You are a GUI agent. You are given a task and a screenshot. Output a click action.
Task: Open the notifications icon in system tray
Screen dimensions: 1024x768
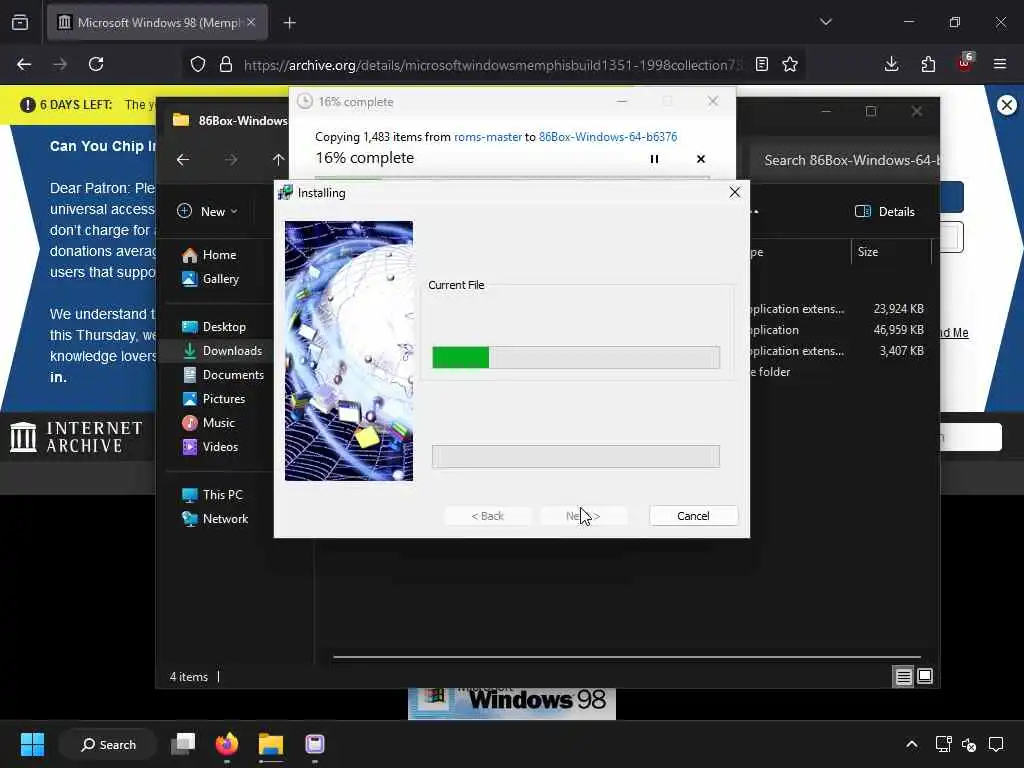996,744
